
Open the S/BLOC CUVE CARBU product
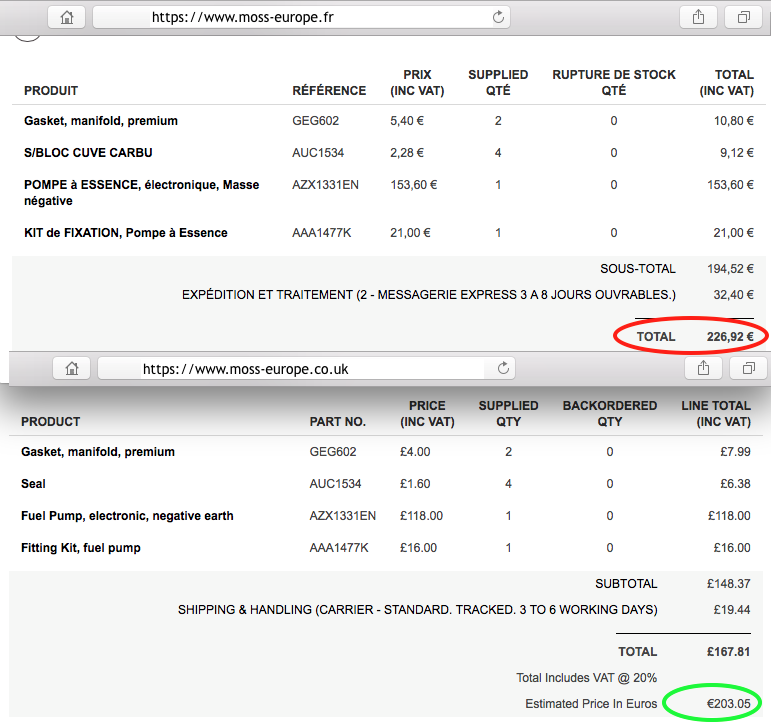pyautogui.click(x=88, y=153)
